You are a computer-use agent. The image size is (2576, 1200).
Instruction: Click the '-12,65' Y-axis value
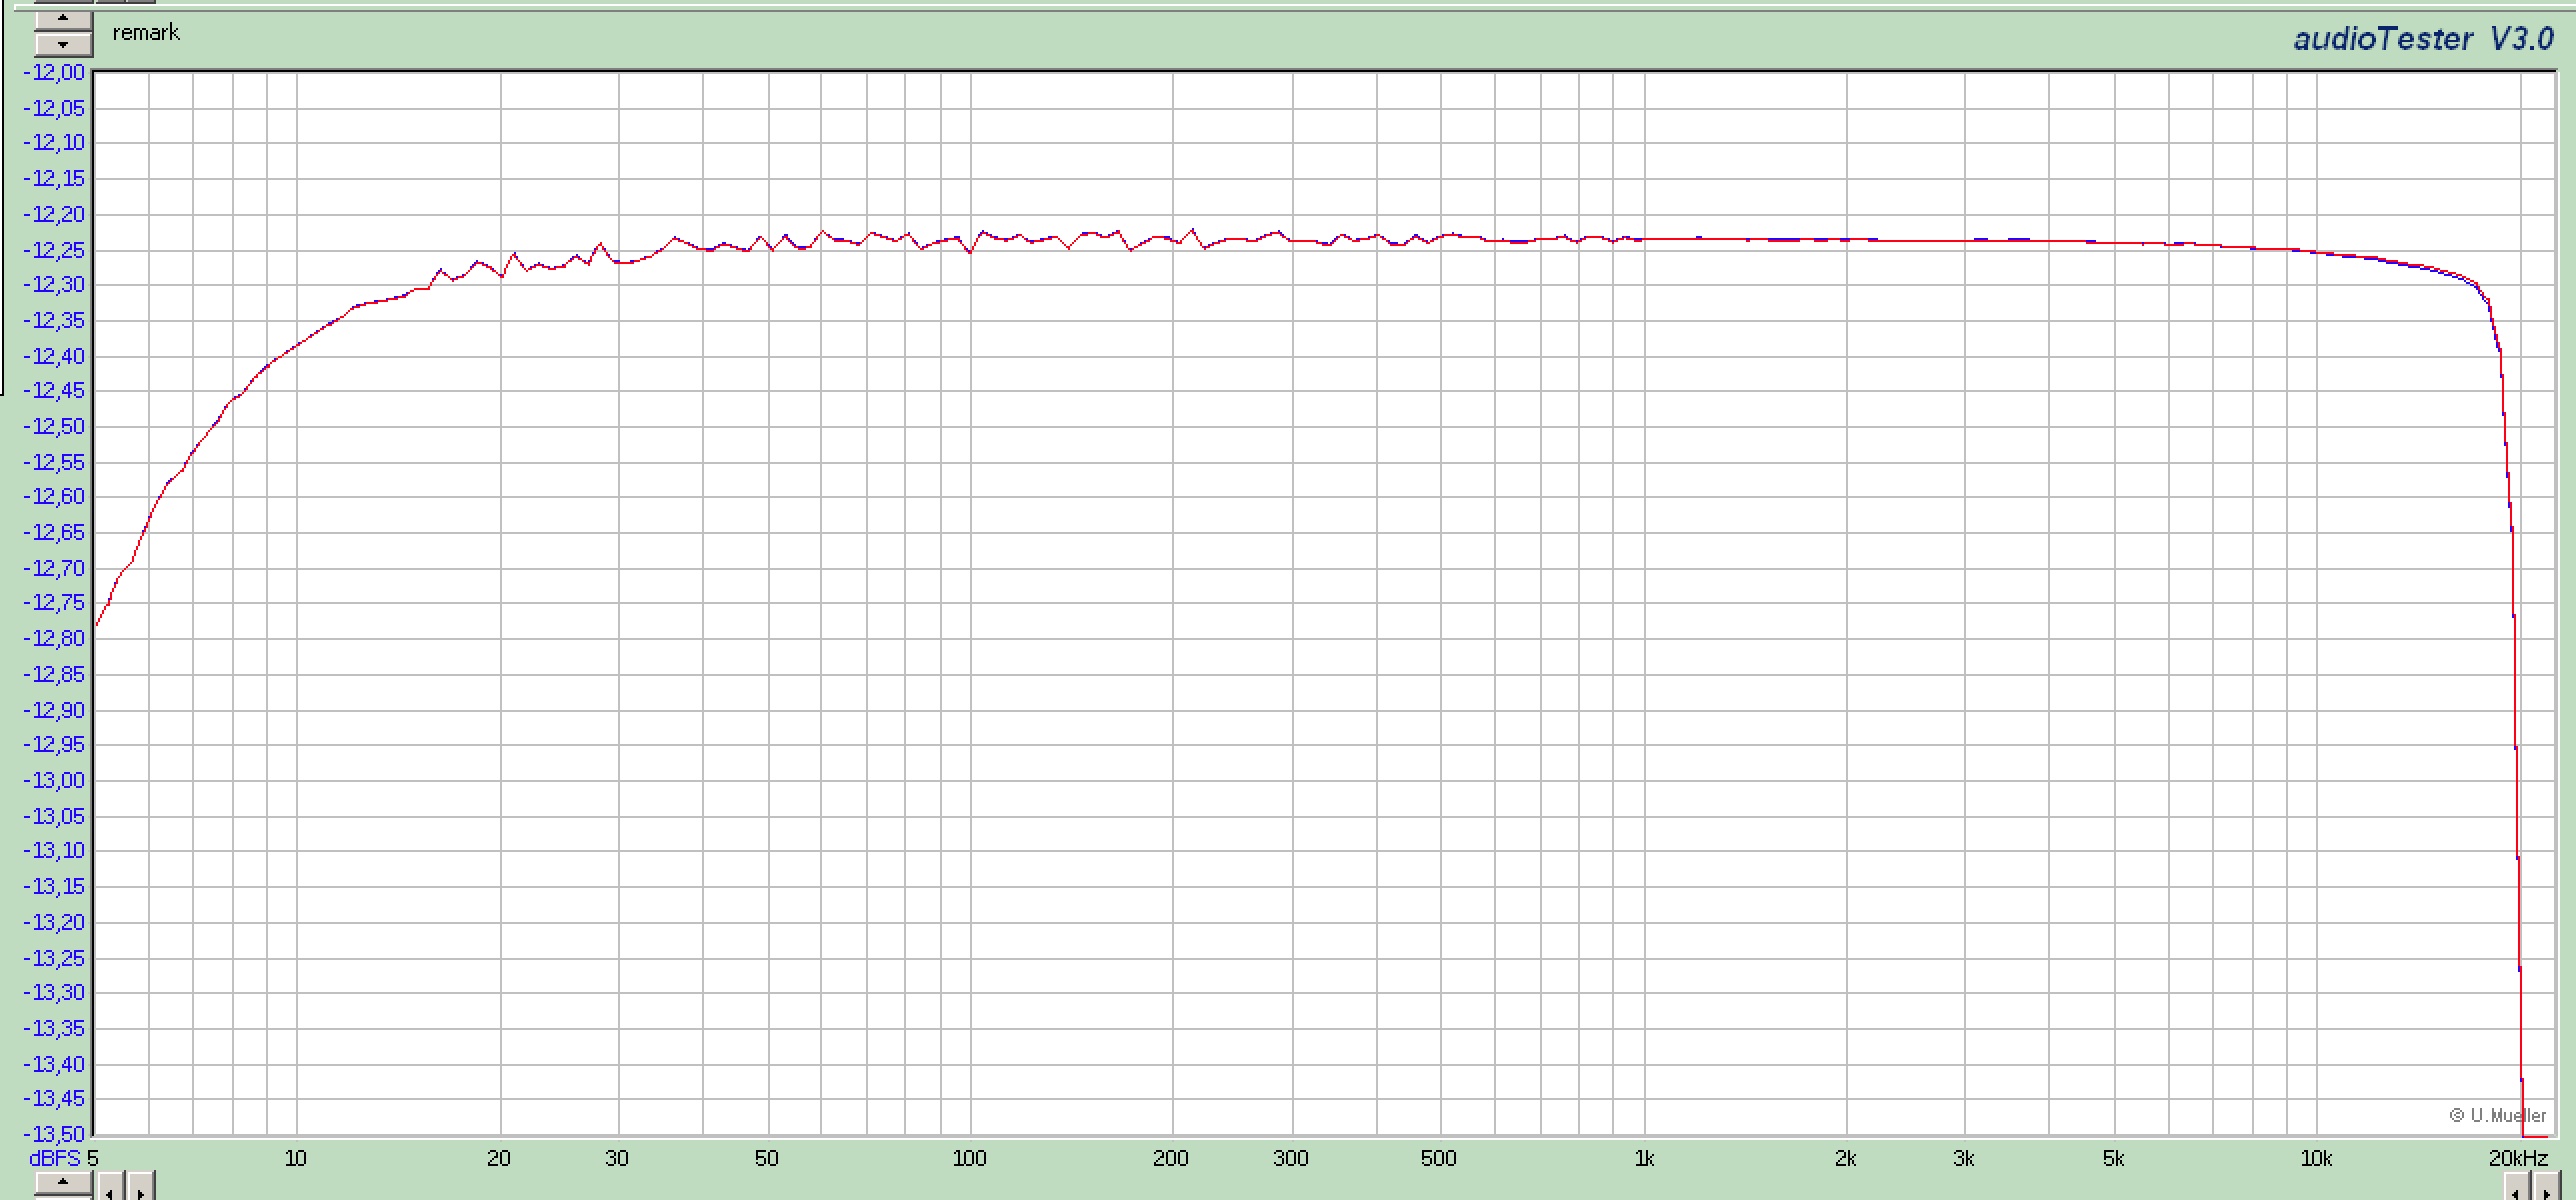[55, 532]
